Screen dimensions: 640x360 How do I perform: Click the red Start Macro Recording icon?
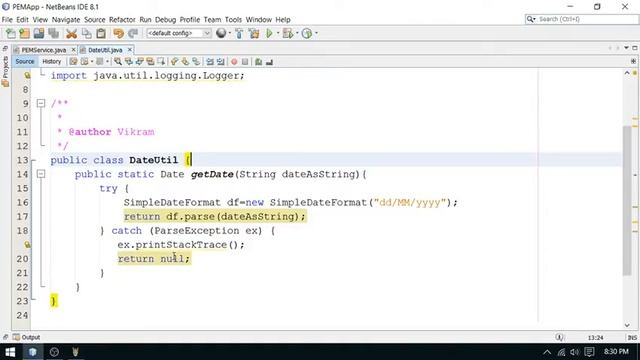tap(234, 62)
